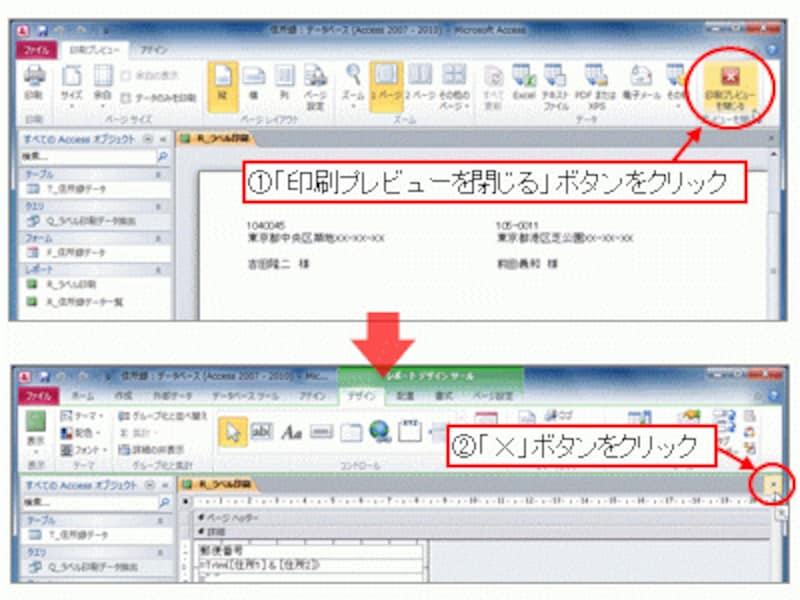Select R_住所録データ一覧 report in navigation pane

click(95, 302)
